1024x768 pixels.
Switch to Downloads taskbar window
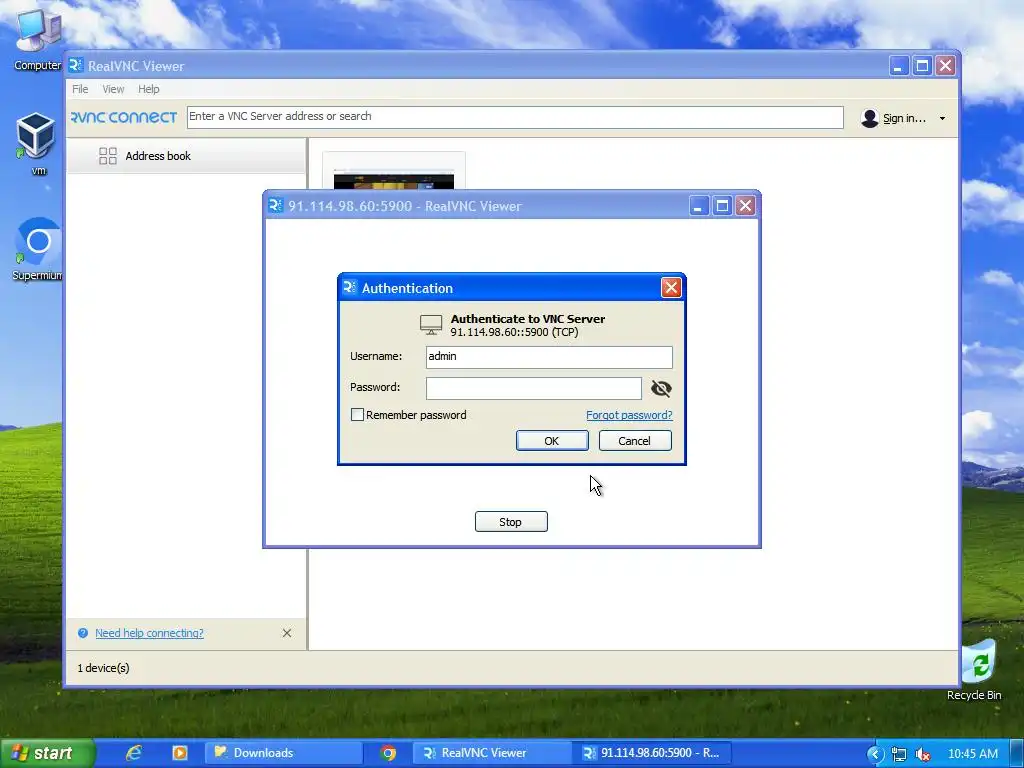[283, 753]
